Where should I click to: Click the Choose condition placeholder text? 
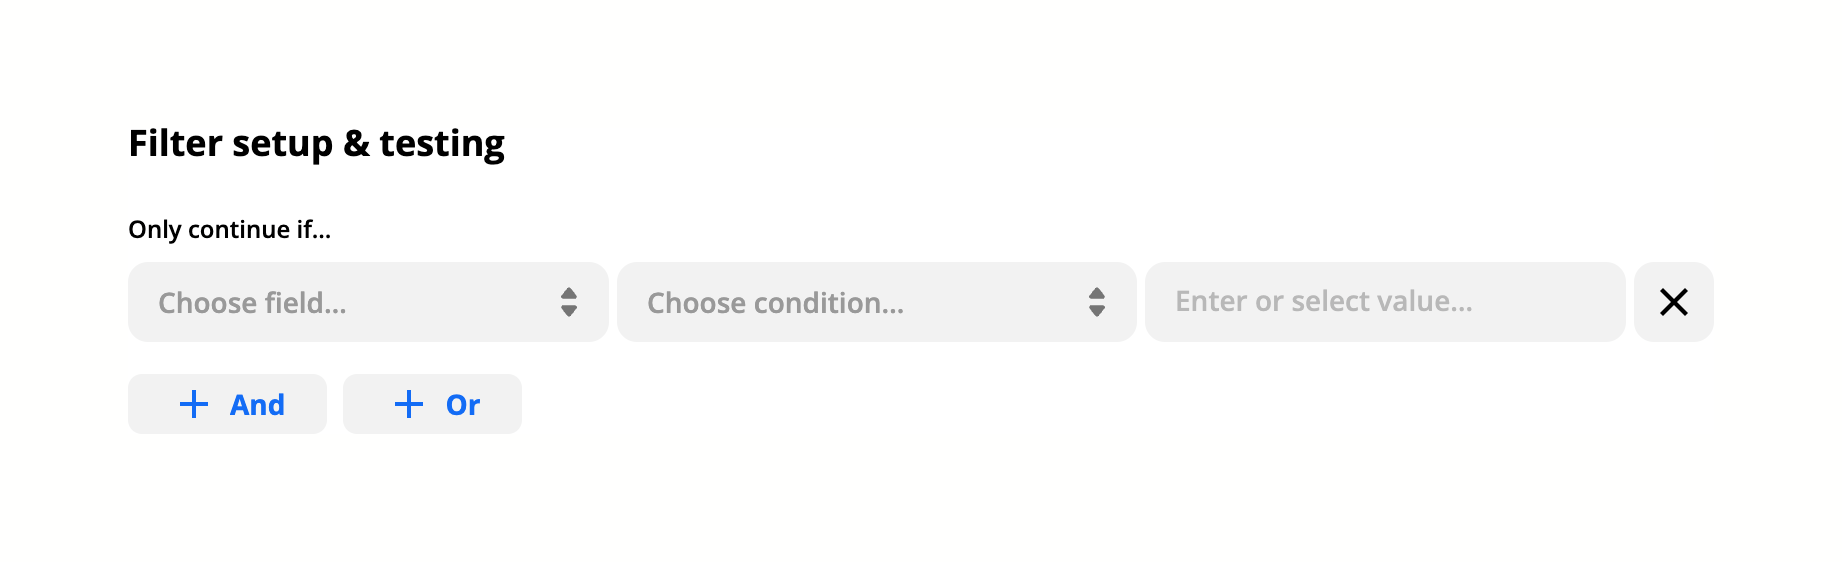[x=775, y=303]
